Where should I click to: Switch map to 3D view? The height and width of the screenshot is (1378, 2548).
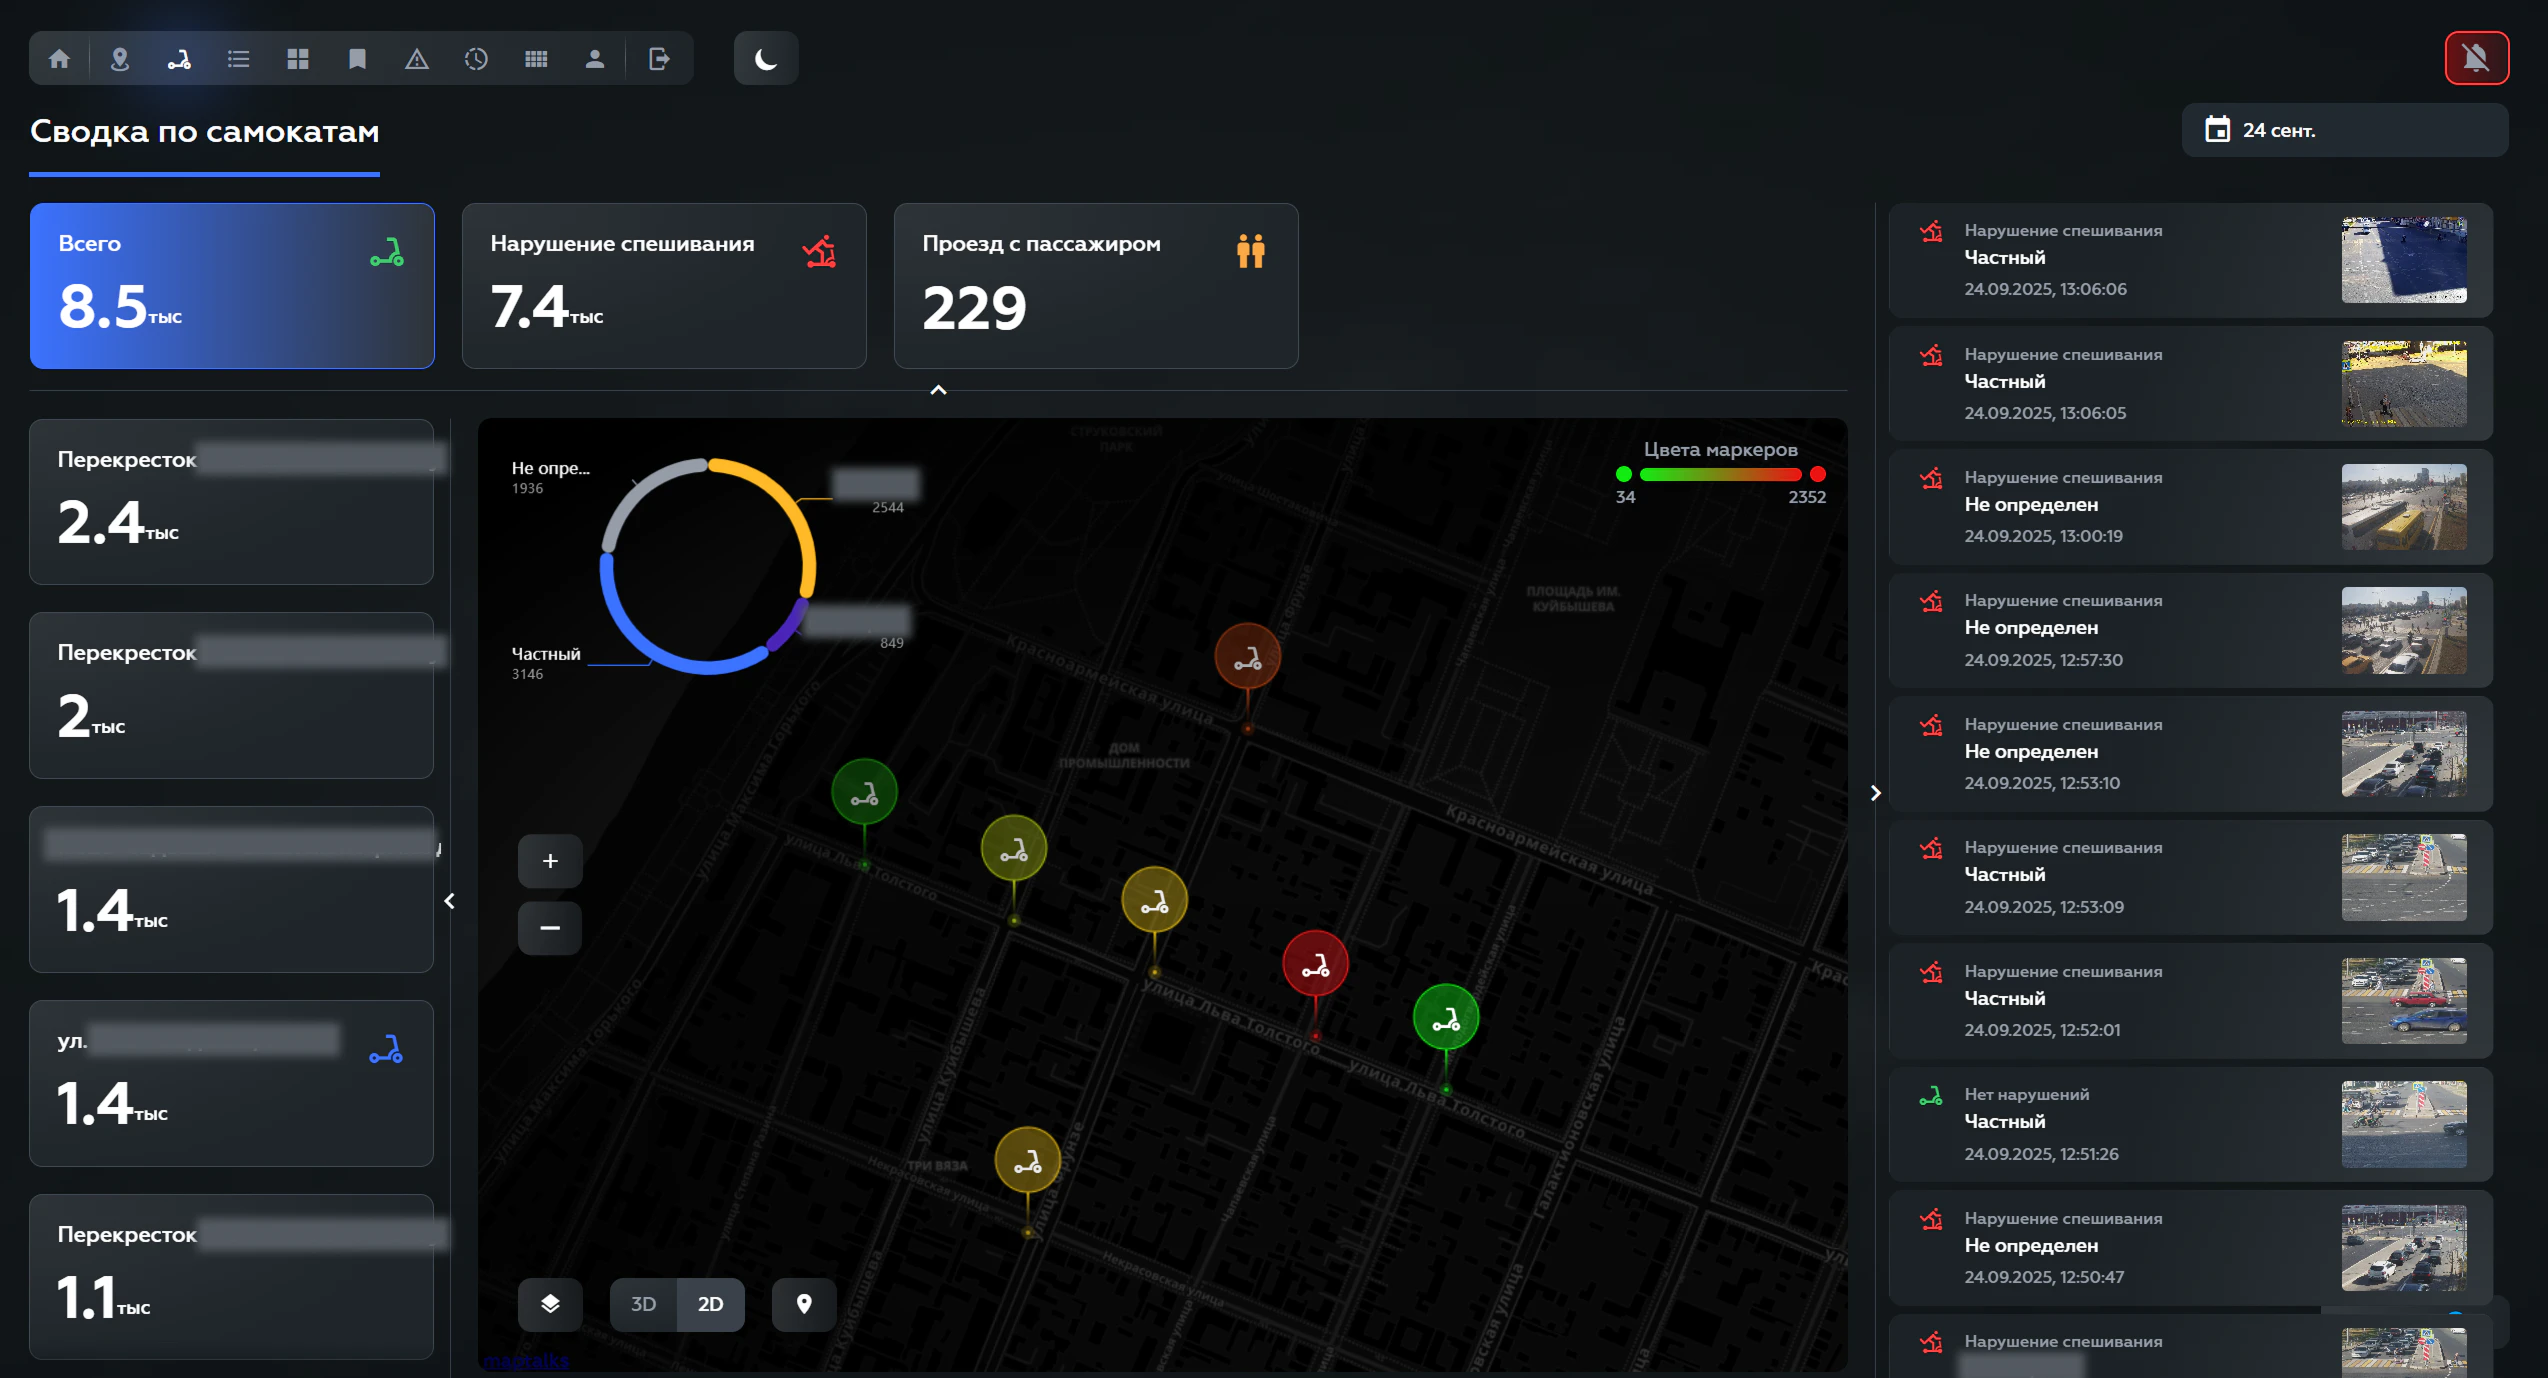point(643,1304)
